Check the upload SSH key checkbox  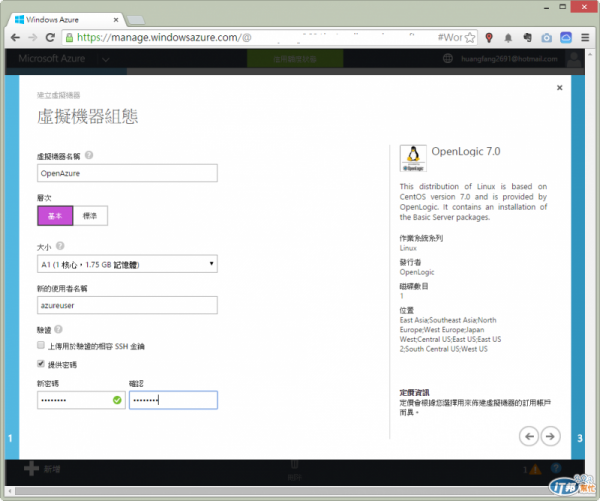41,345
